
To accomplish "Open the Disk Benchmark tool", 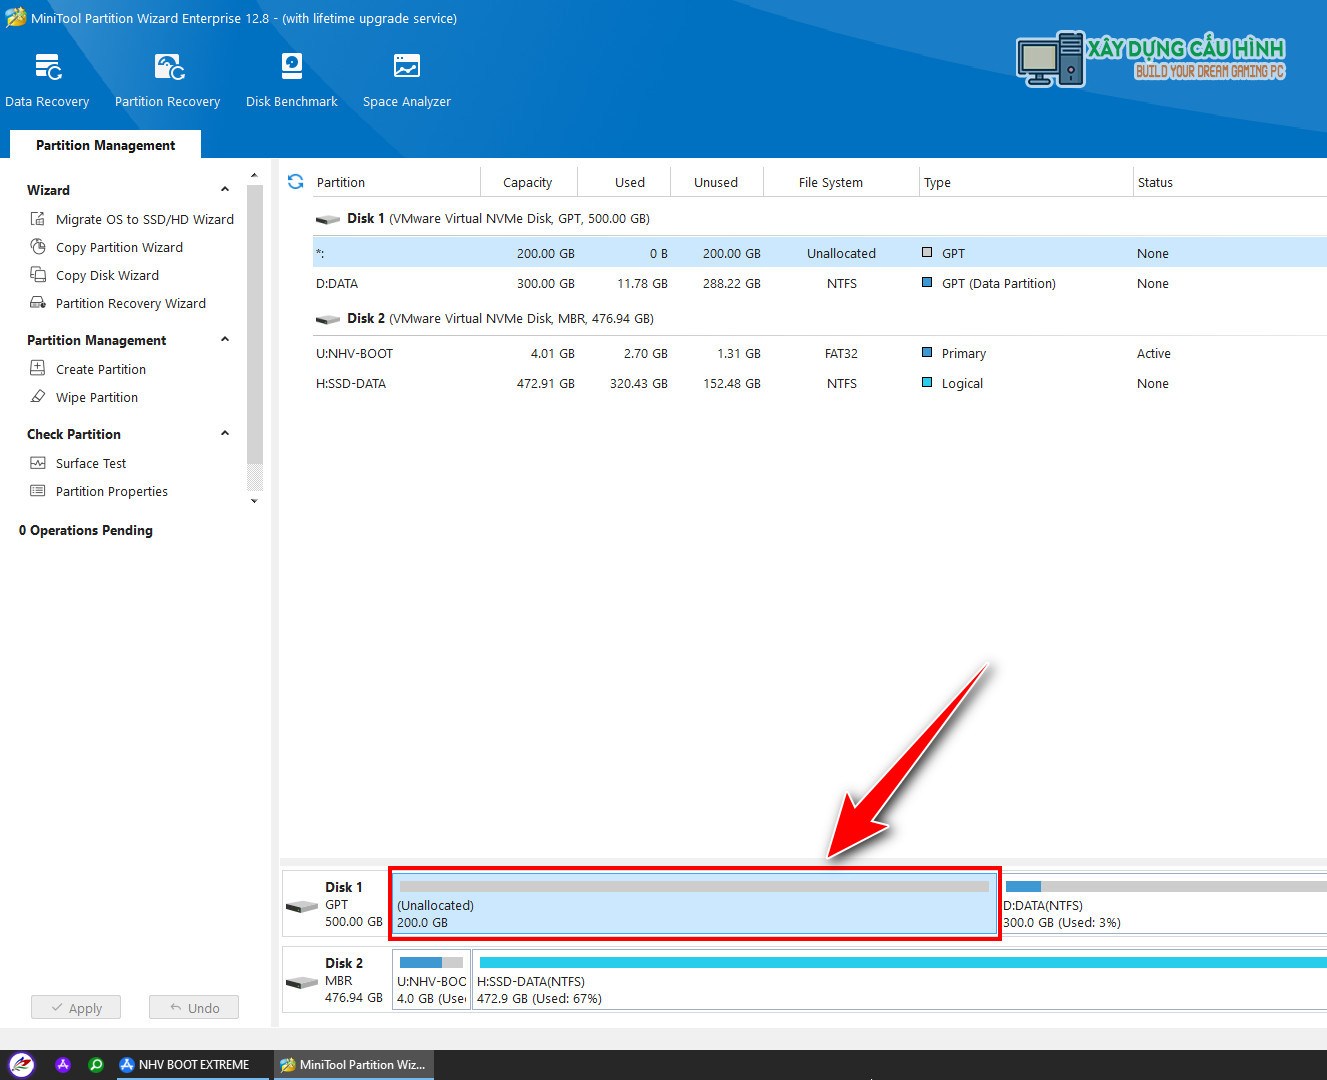I will coord(291,67).
